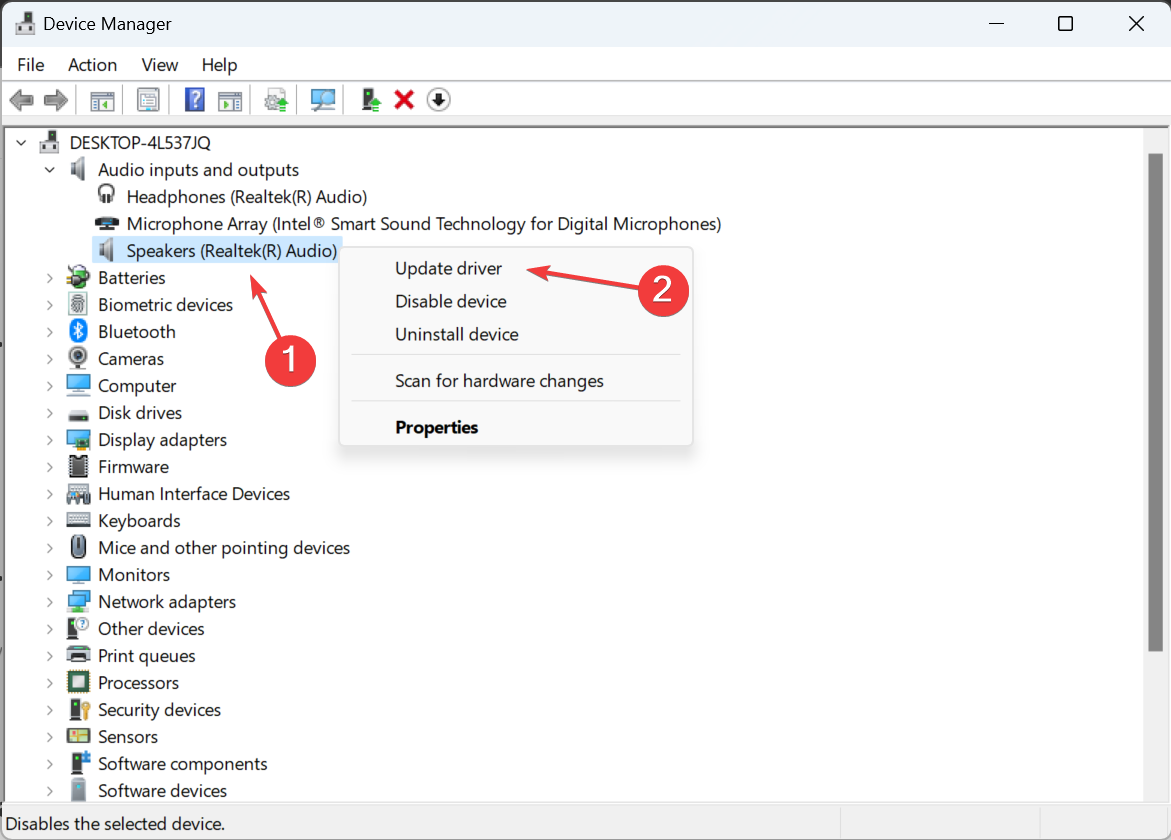Viewport: 1171px width, 840px height.
Task: Click the Forward arrow in the toolbar
Action: click(56, 100)
